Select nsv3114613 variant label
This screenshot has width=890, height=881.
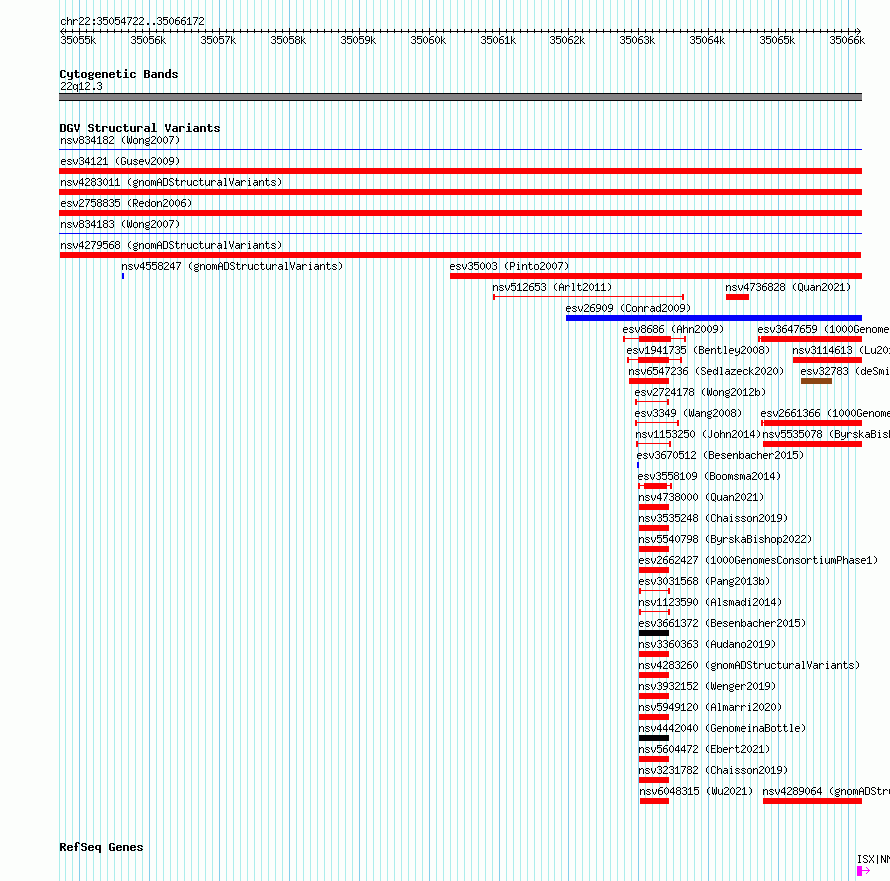(x=841, y=350)
